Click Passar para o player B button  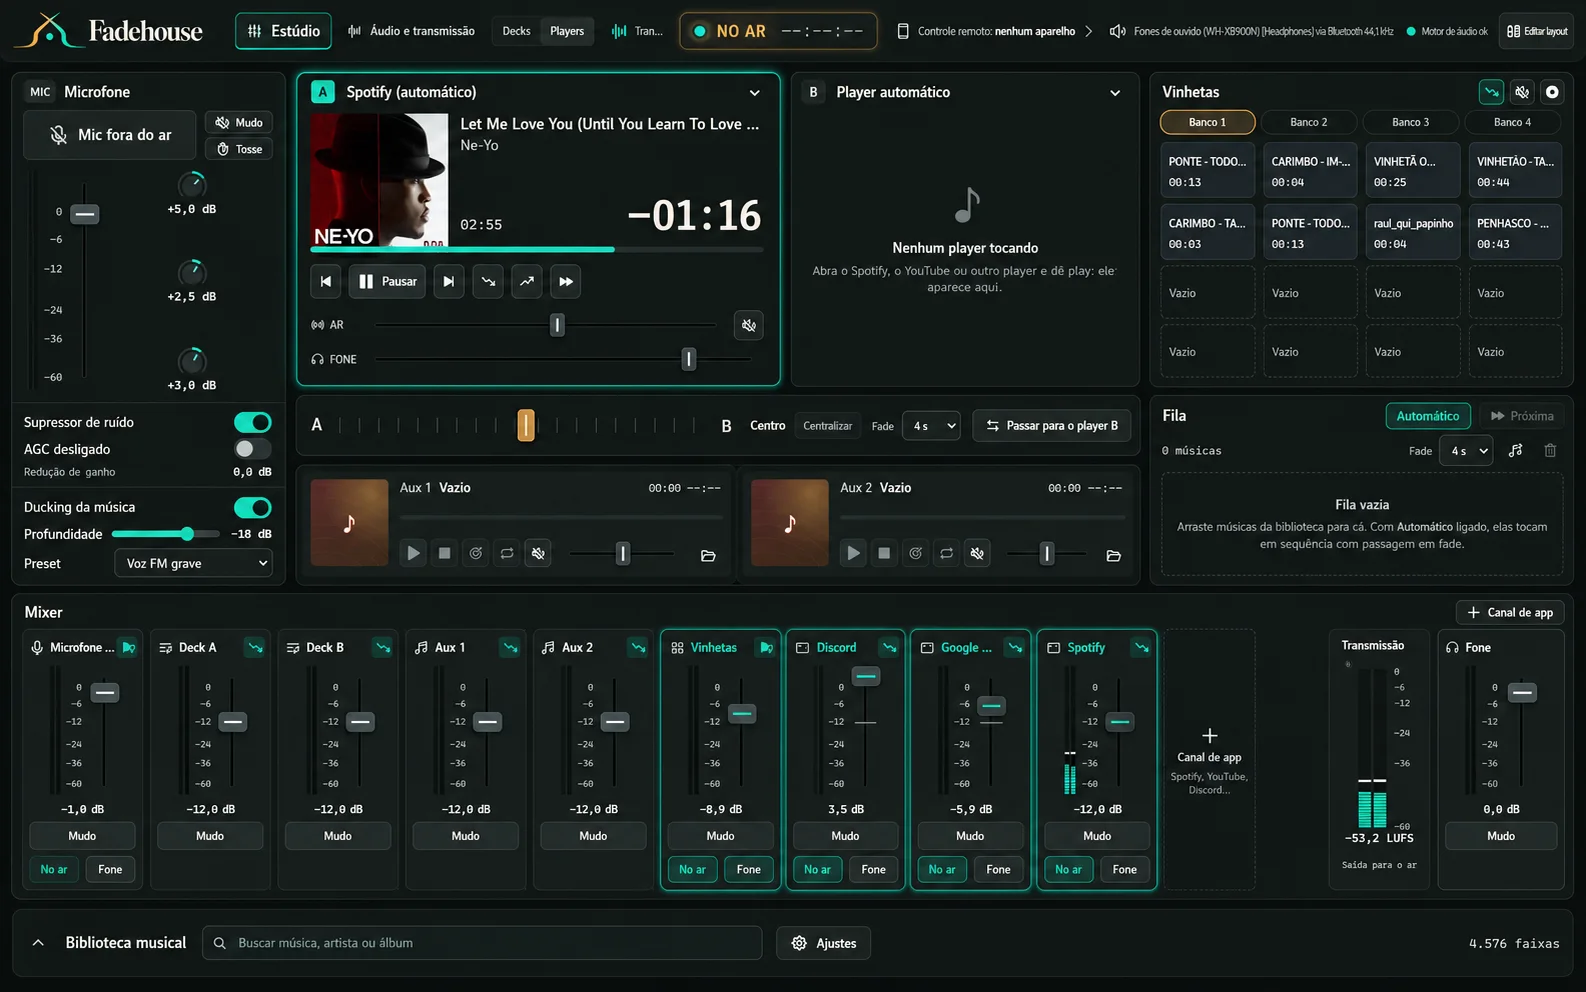(x=1052, y=426)
